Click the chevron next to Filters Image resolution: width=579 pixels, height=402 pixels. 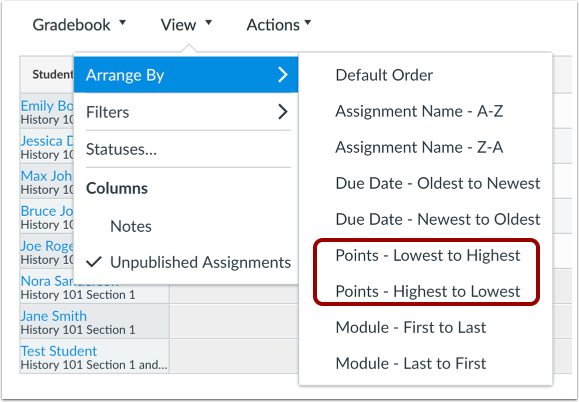coord(283,112)
